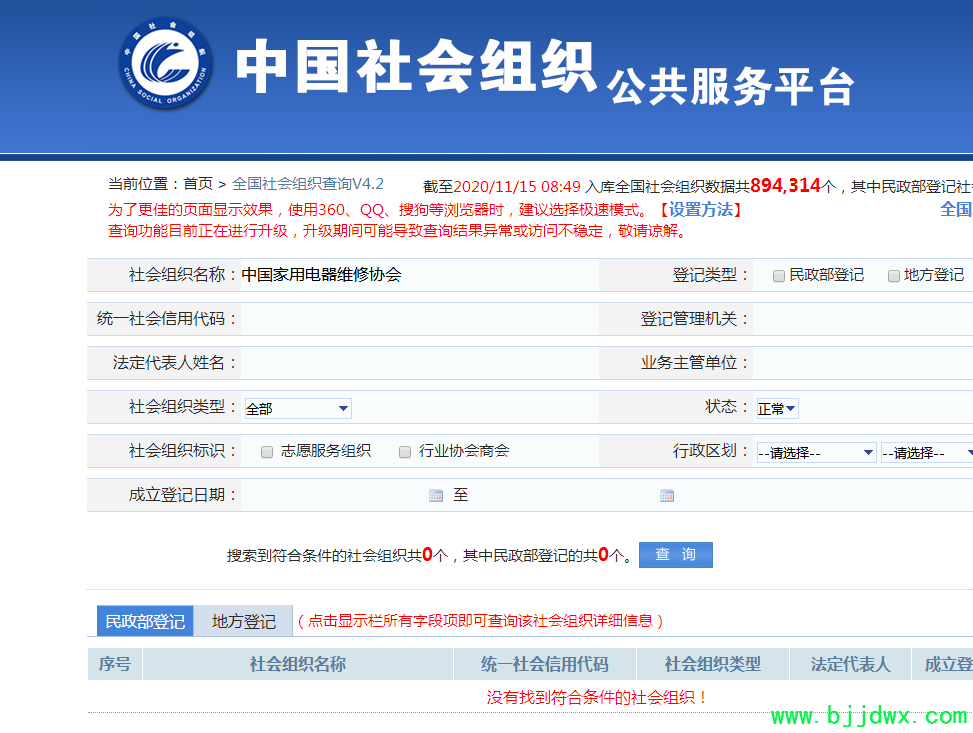
Task: Go to 首页 in the breadcrumb
Action: coord(198,184)
